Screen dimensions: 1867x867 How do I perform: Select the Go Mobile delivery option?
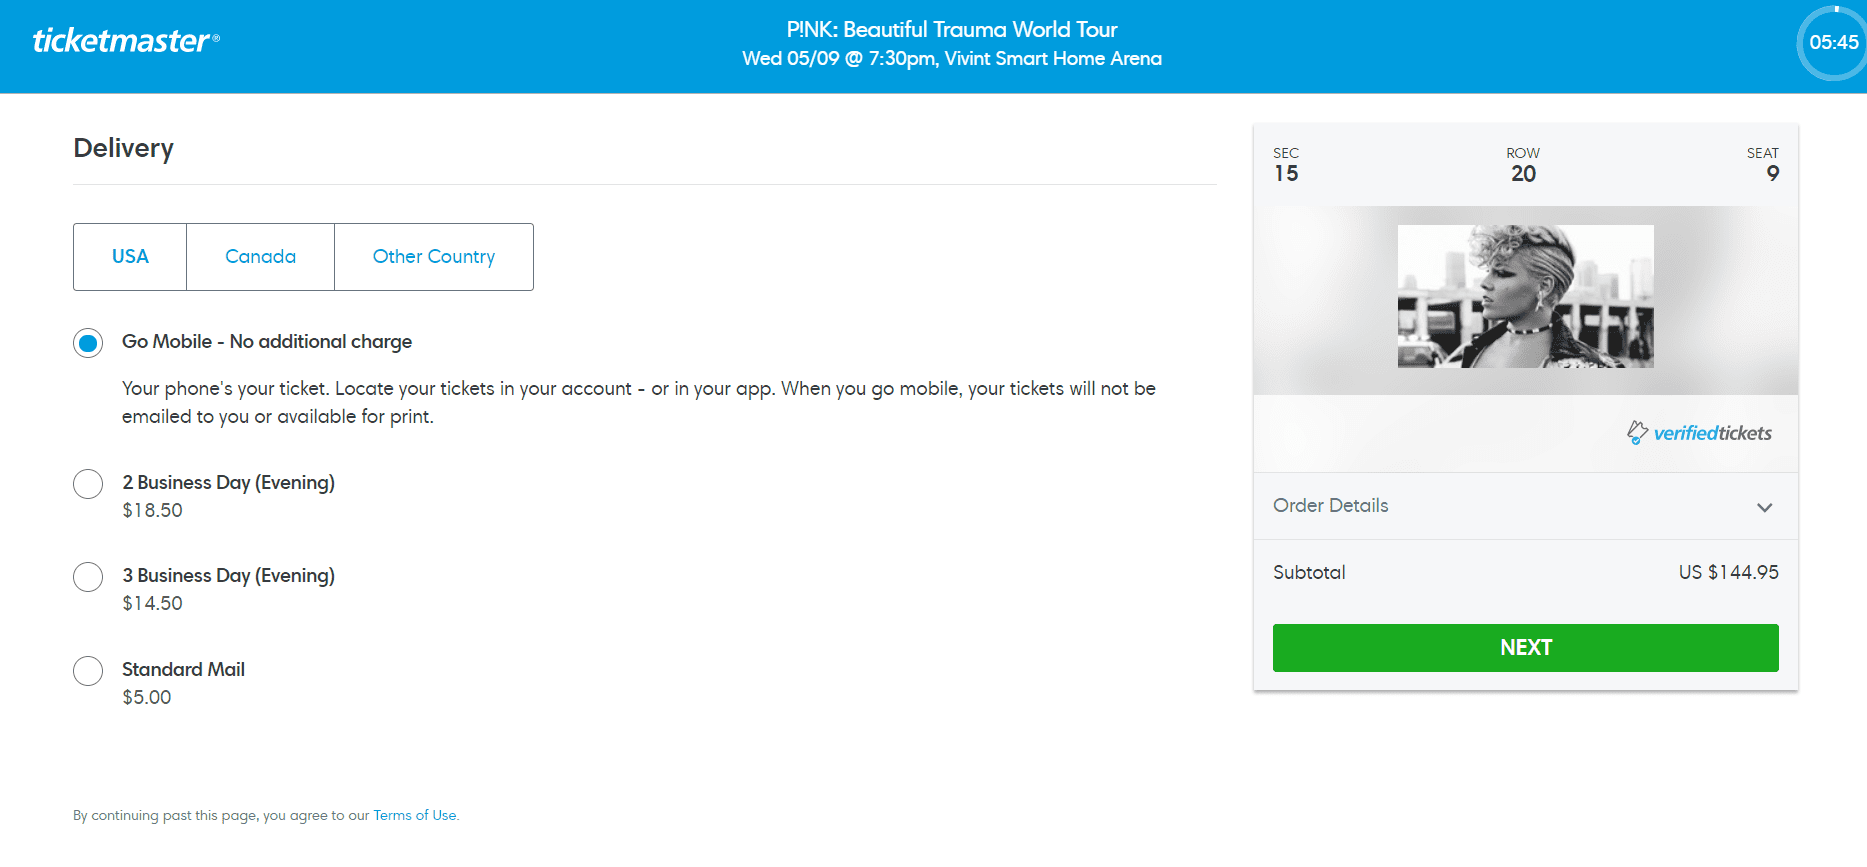[x=88, y=343]
